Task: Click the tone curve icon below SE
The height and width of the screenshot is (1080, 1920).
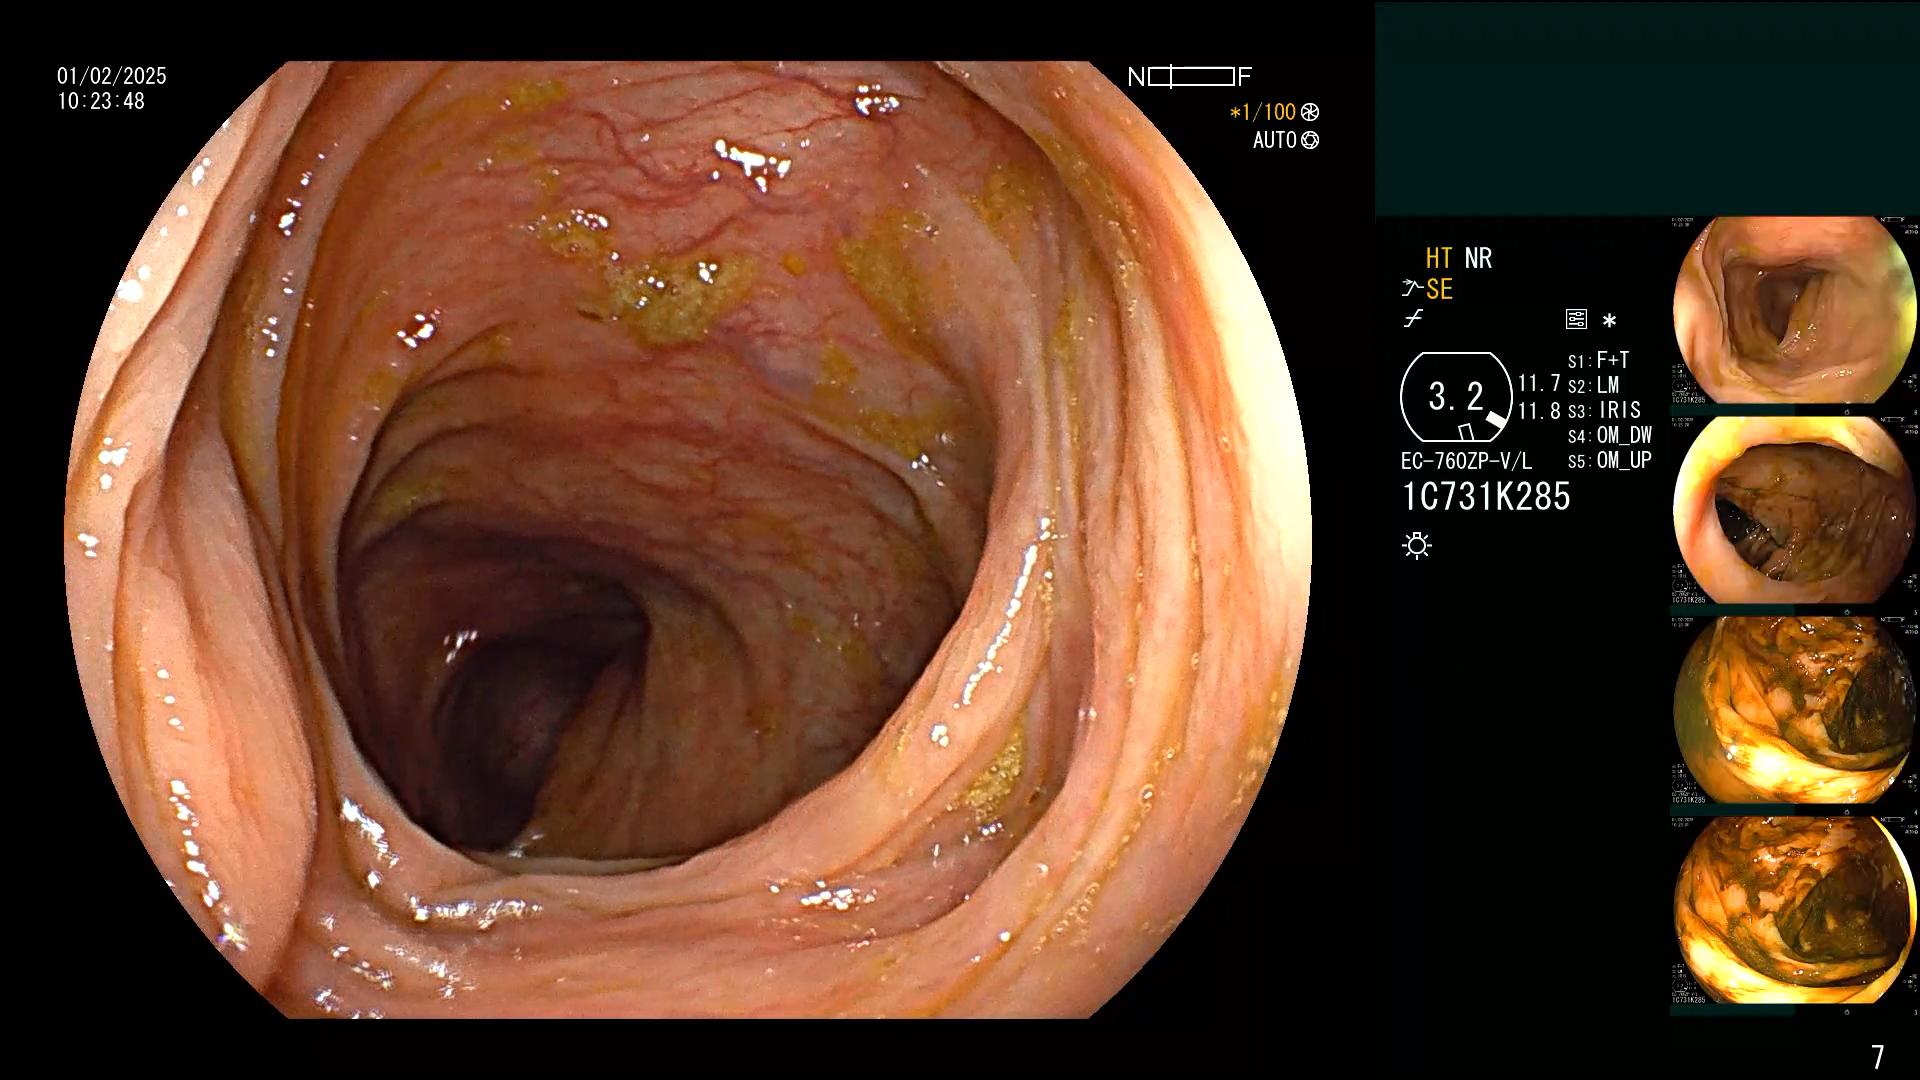Action: (x=1413, y=319)
